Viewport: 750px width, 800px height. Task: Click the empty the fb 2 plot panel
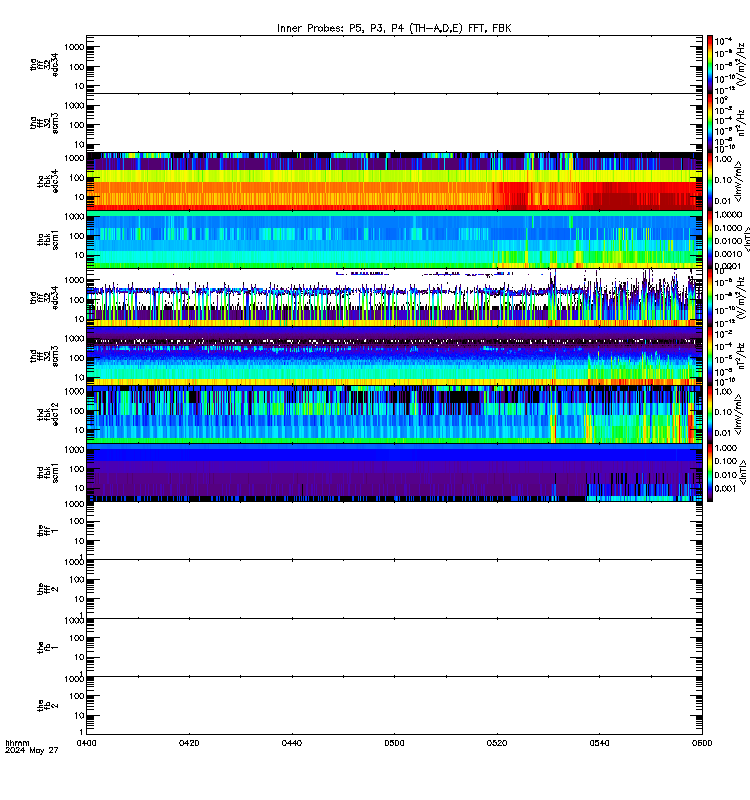(394, 706)
